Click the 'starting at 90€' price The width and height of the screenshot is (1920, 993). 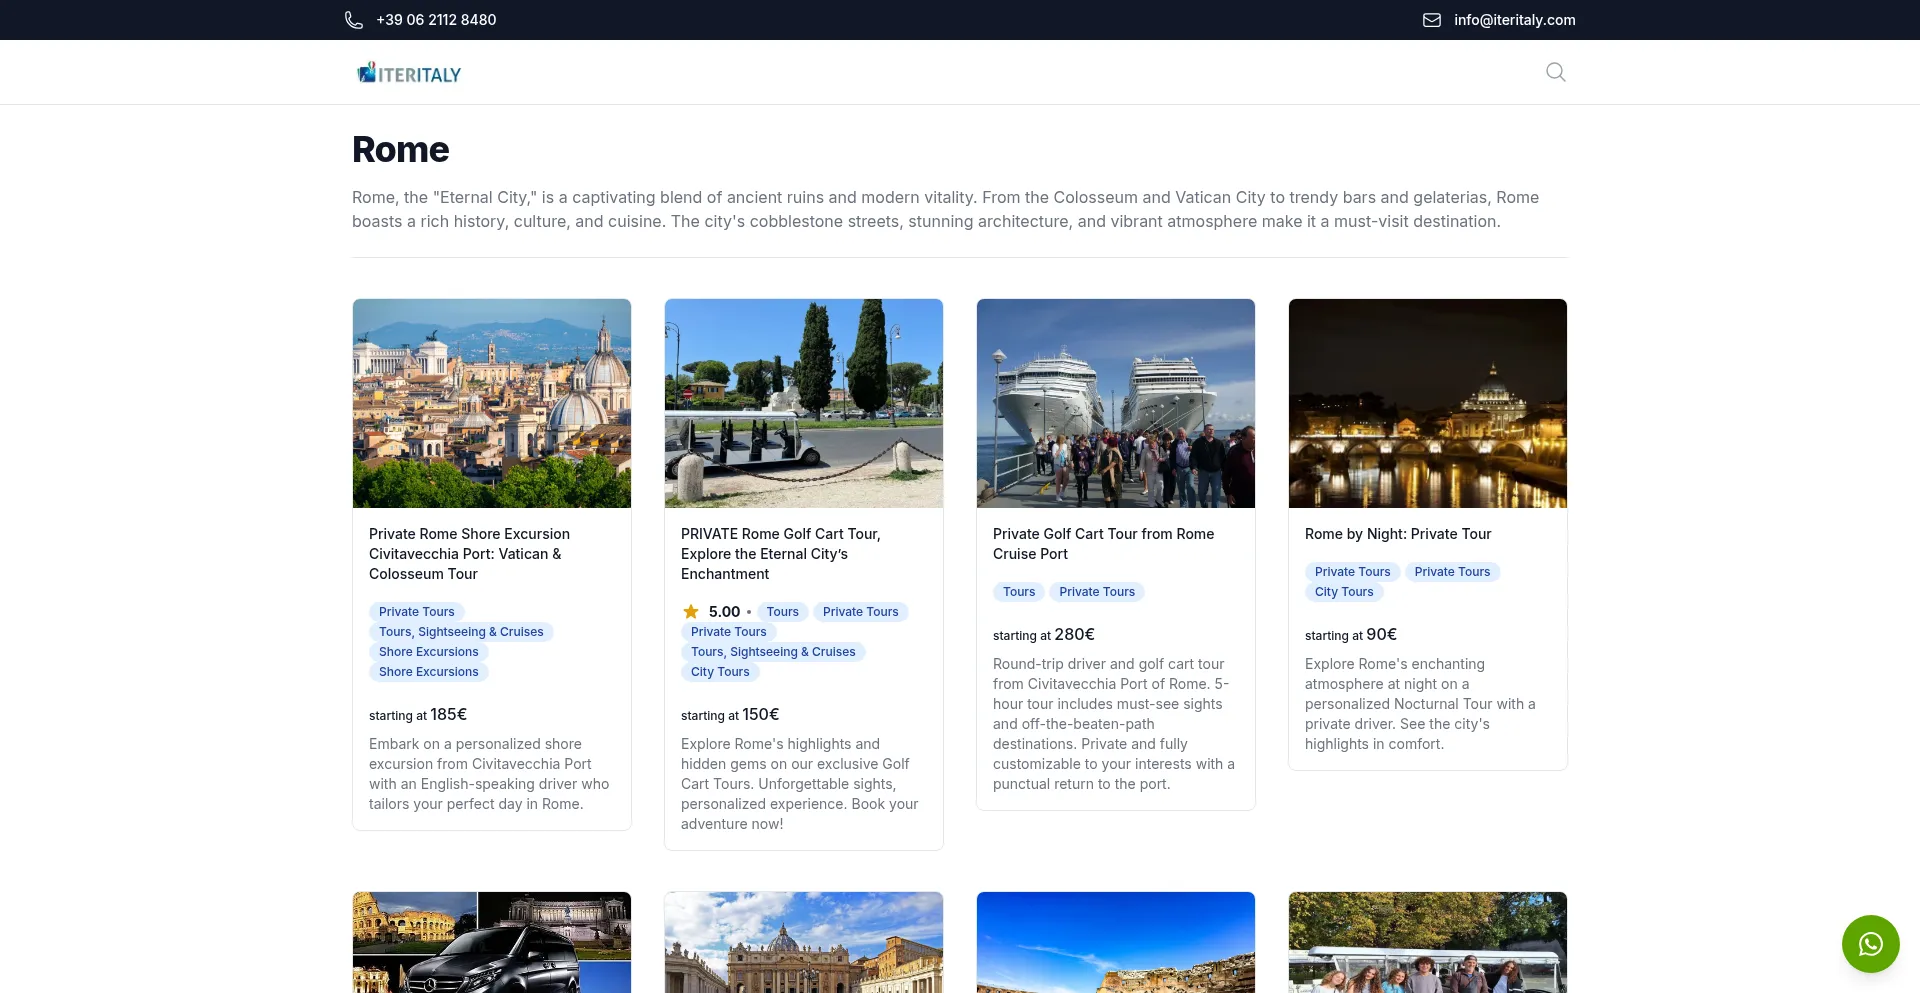coord(1351,635)
